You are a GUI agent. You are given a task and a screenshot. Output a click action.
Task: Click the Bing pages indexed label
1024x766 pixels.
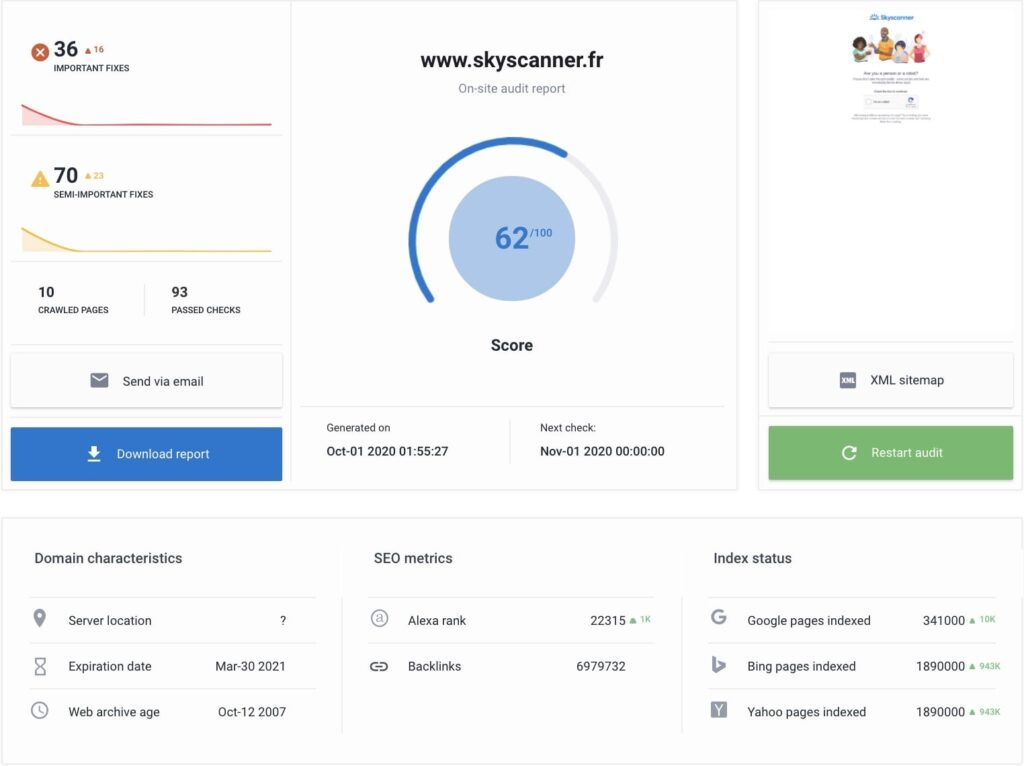coord(801,666)
